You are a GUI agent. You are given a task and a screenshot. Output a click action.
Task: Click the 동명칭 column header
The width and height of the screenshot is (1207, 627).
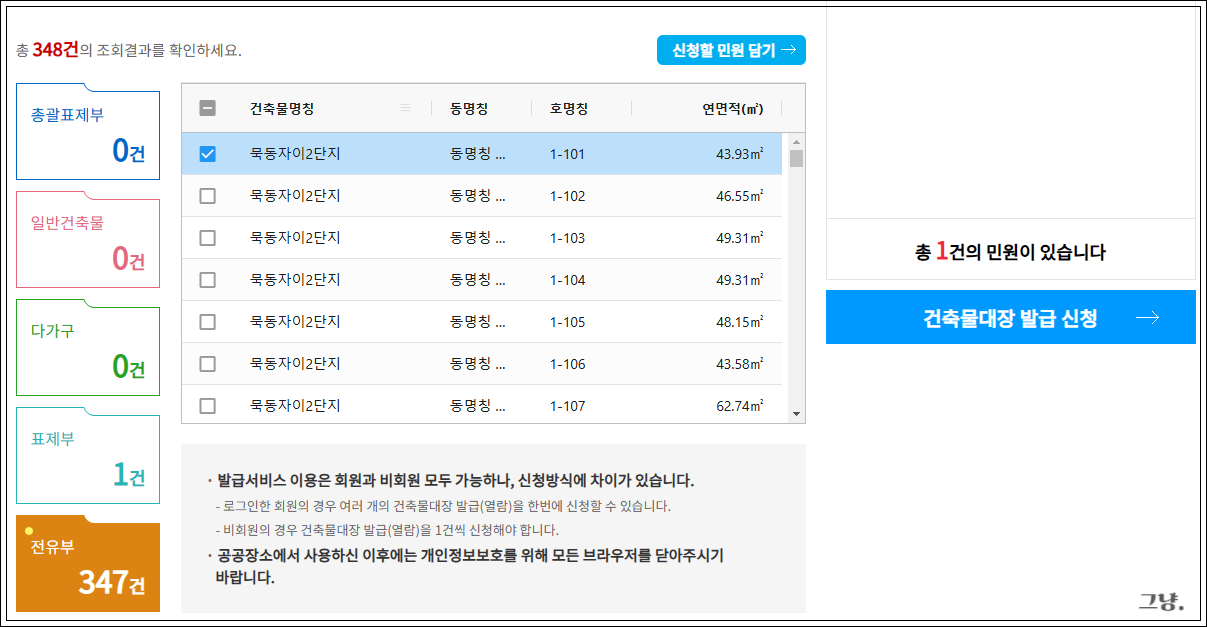click(x=469, y=108)
